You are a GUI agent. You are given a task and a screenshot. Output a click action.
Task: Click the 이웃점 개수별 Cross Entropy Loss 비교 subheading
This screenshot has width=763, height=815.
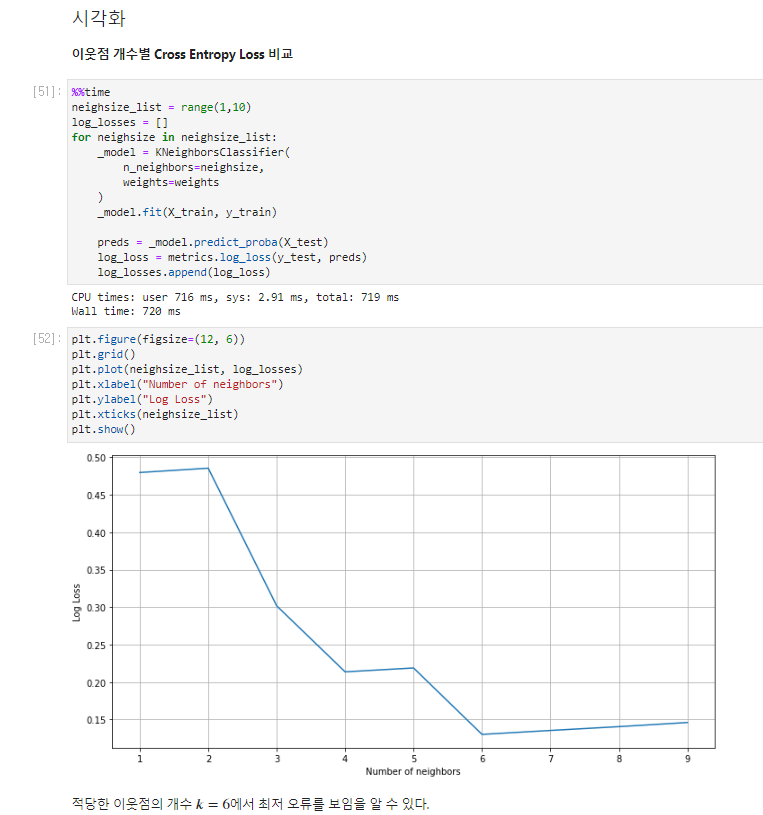[x=182, y=55]
